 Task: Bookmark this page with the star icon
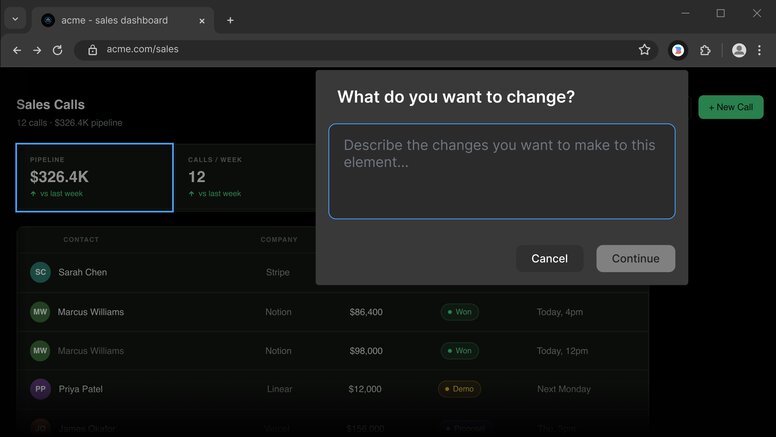644,49
